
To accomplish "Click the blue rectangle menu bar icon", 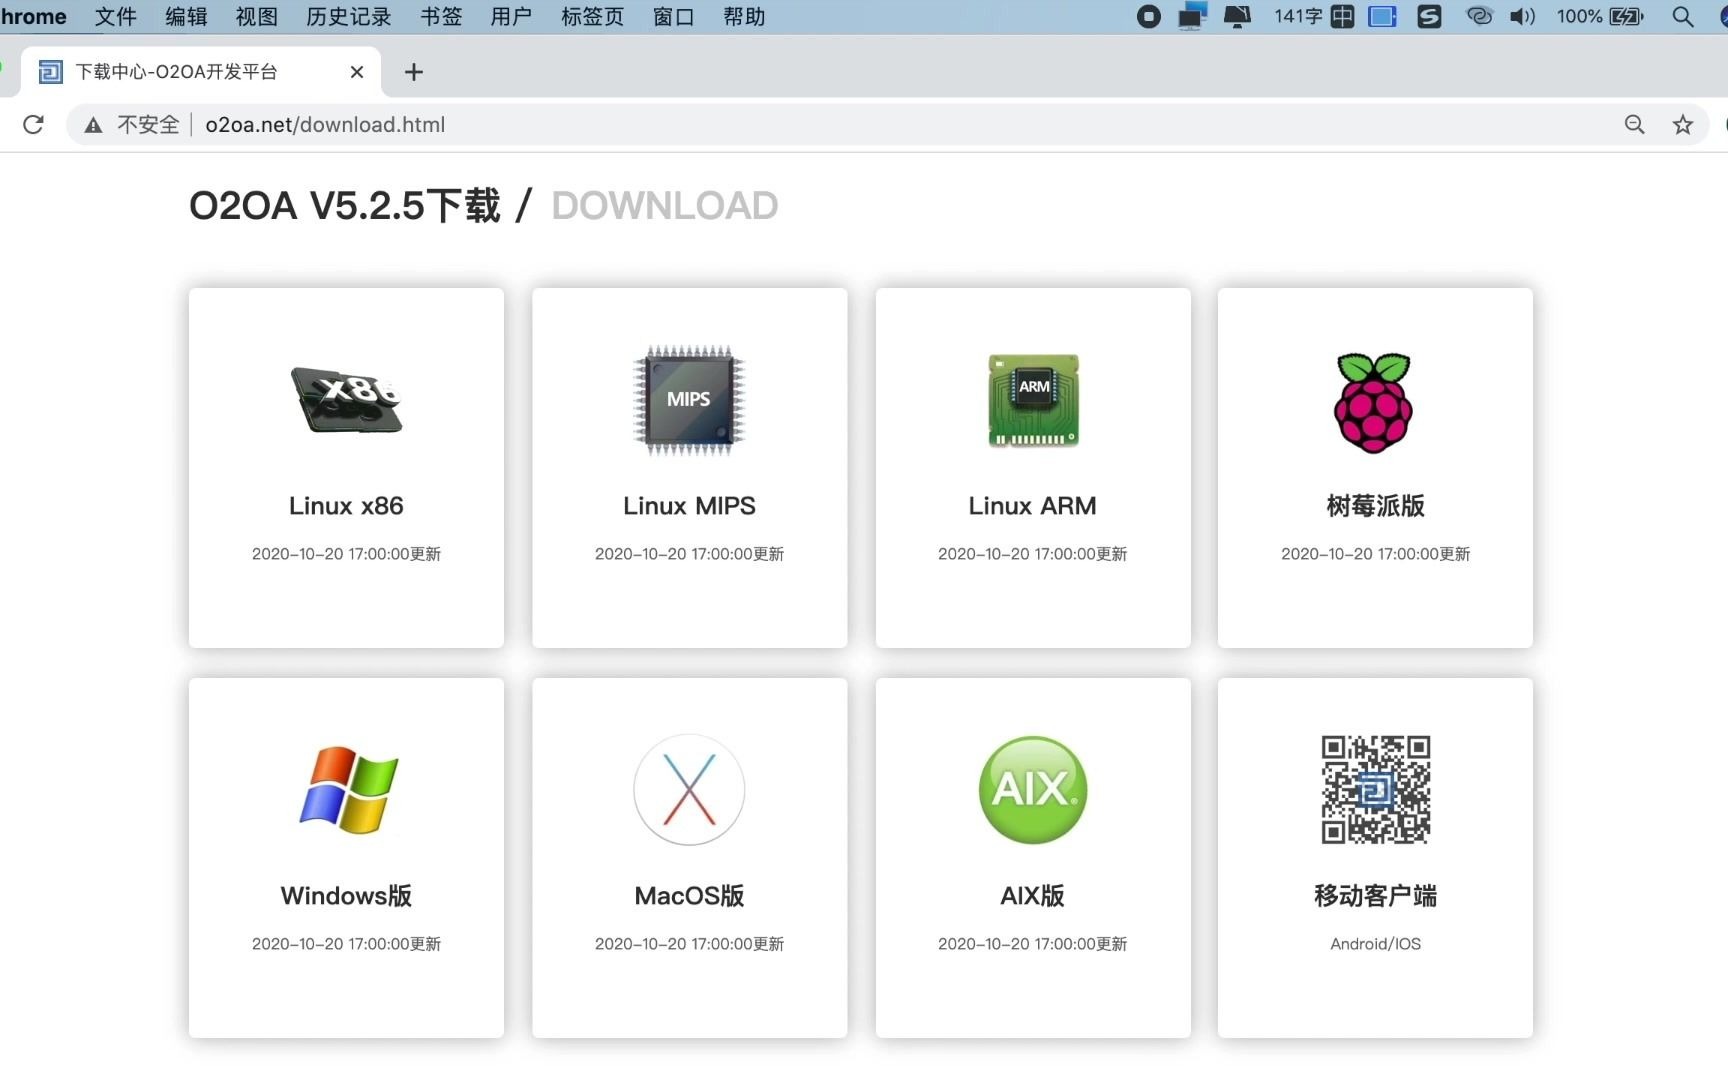I will click(1382, 16).
